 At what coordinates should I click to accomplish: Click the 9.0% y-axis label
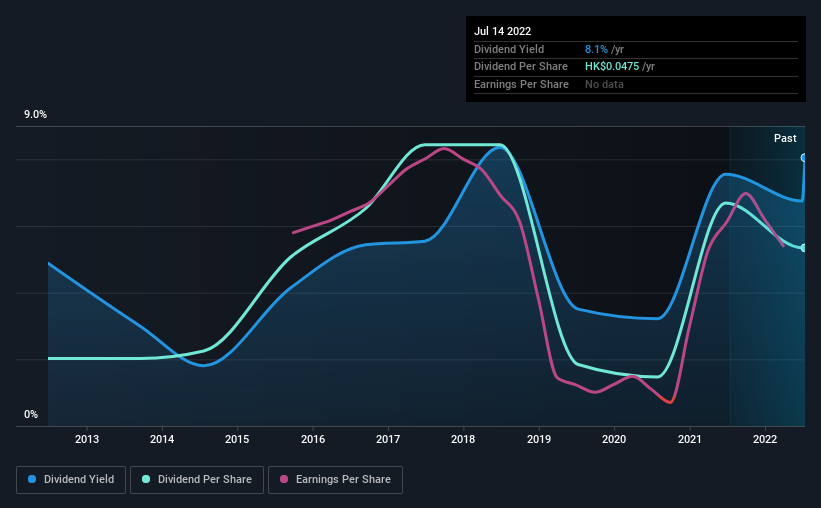point(35,115)
